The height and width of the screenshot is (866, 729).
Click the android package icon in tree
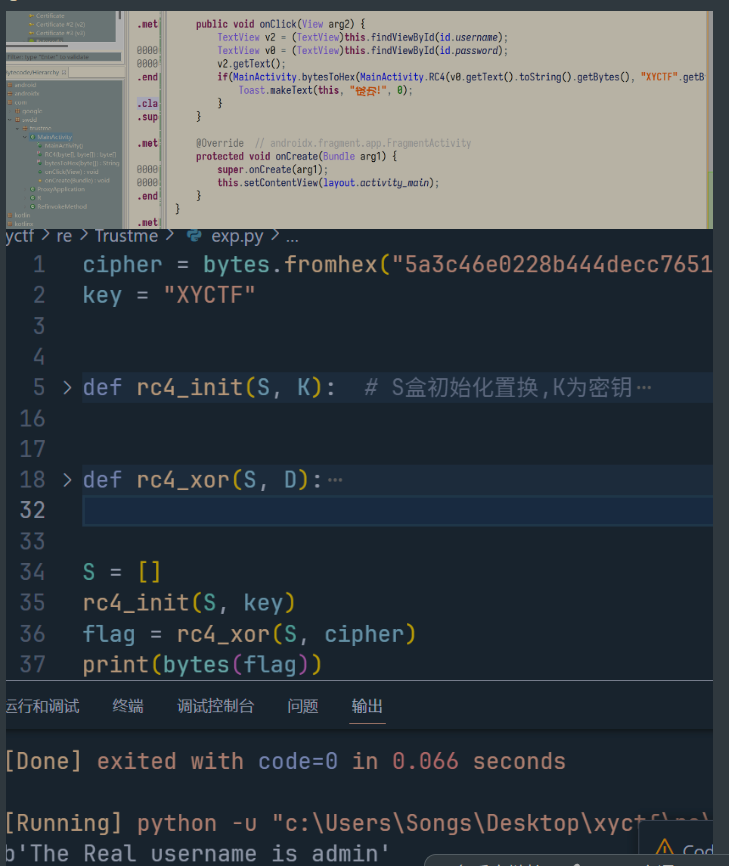click(9, 85)
